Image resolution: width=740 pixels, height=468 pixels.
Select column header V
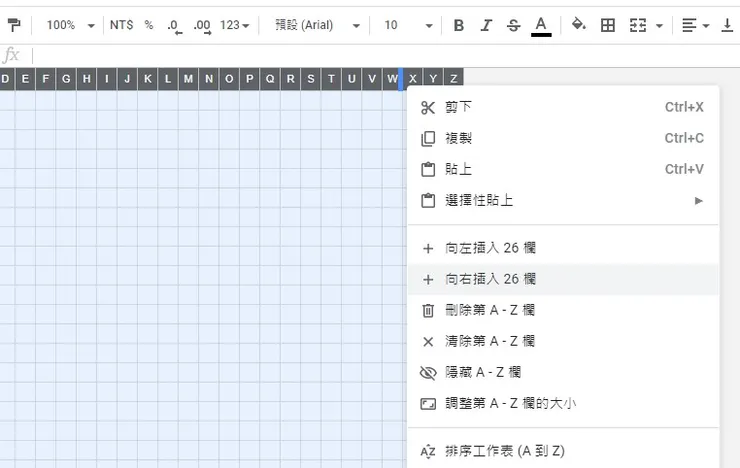372,79
